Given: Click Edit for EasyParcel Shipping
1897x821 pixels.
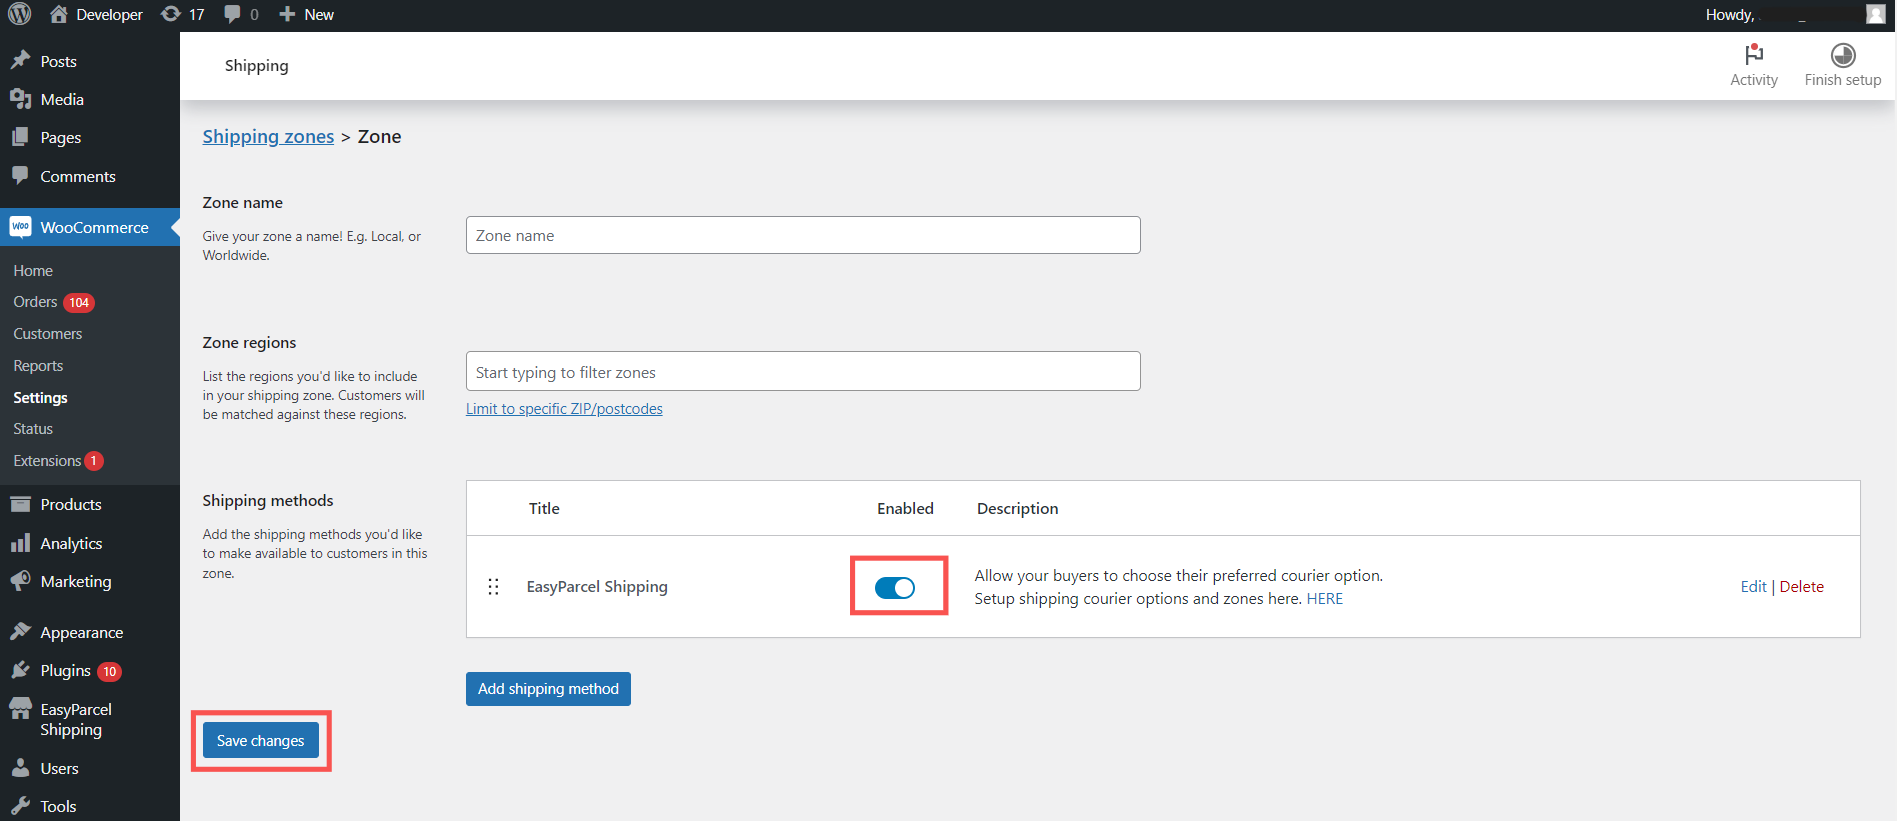Looking at the screenshot, I should click(1753, 586).
